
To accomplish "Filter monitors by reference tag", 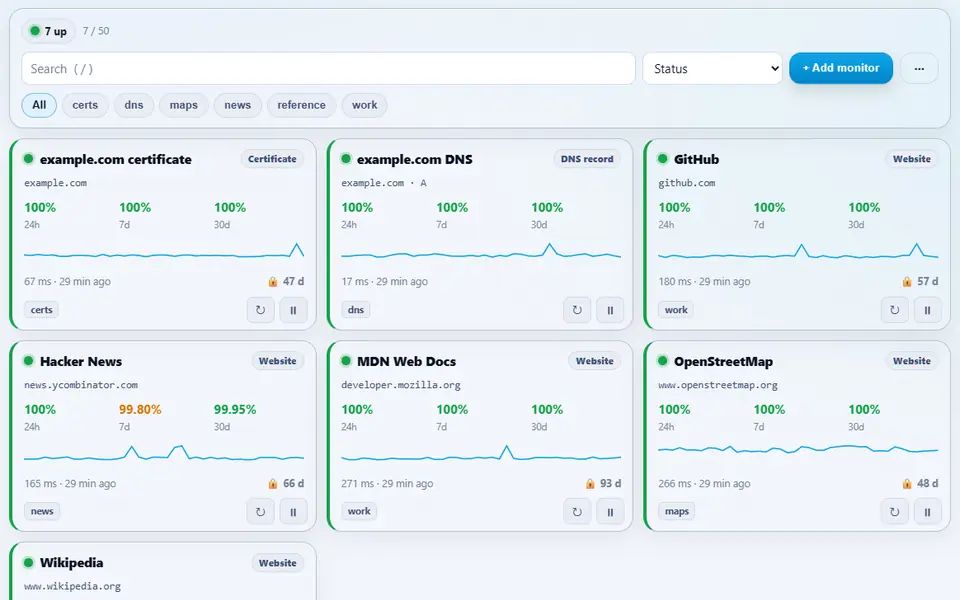I will pos(301,105).
